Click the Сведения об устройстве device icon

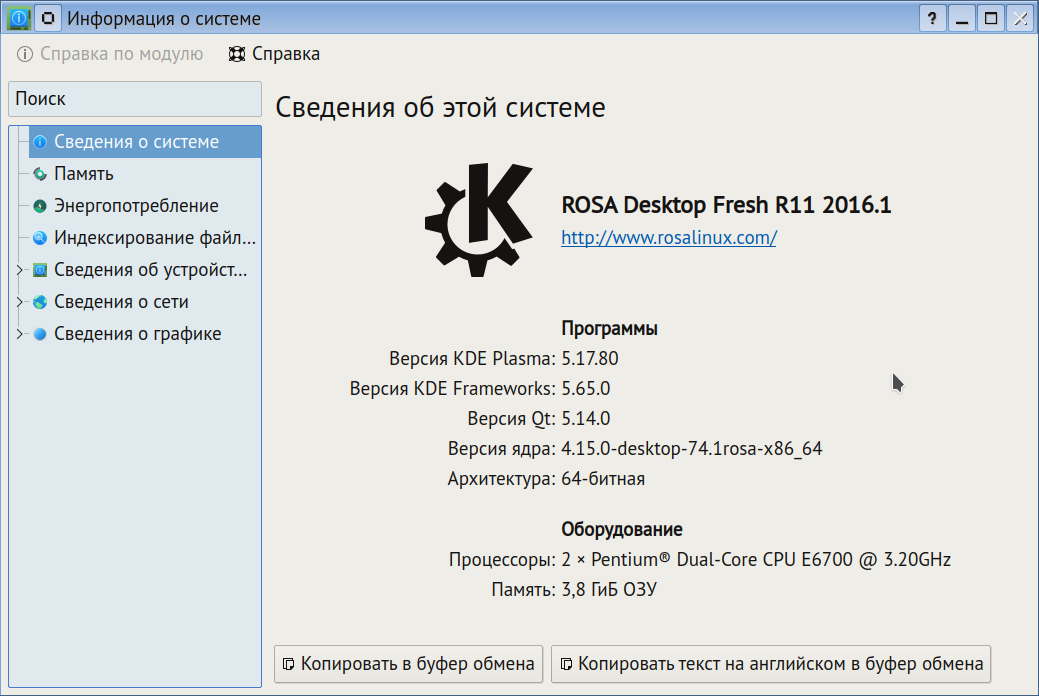click(40, 270)
